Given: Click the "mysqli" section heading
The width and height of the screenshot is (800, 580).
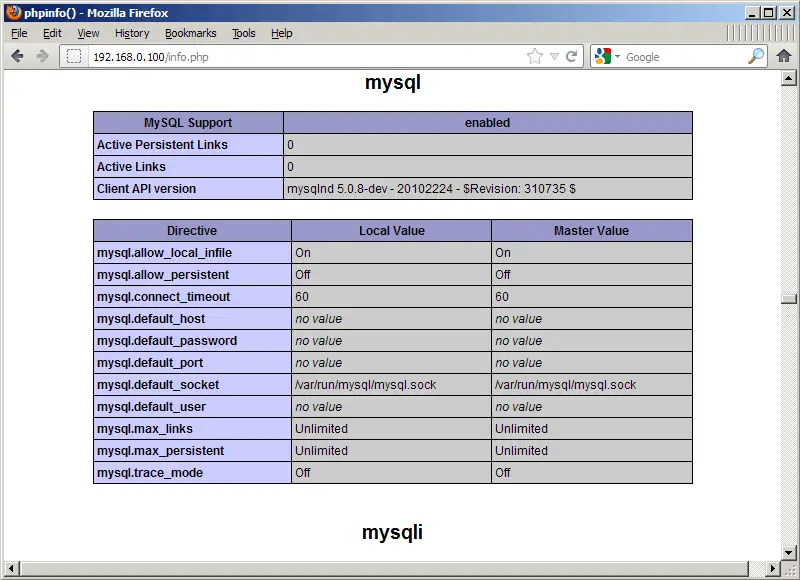Looking at the screenshot, I should coord(392,532).
